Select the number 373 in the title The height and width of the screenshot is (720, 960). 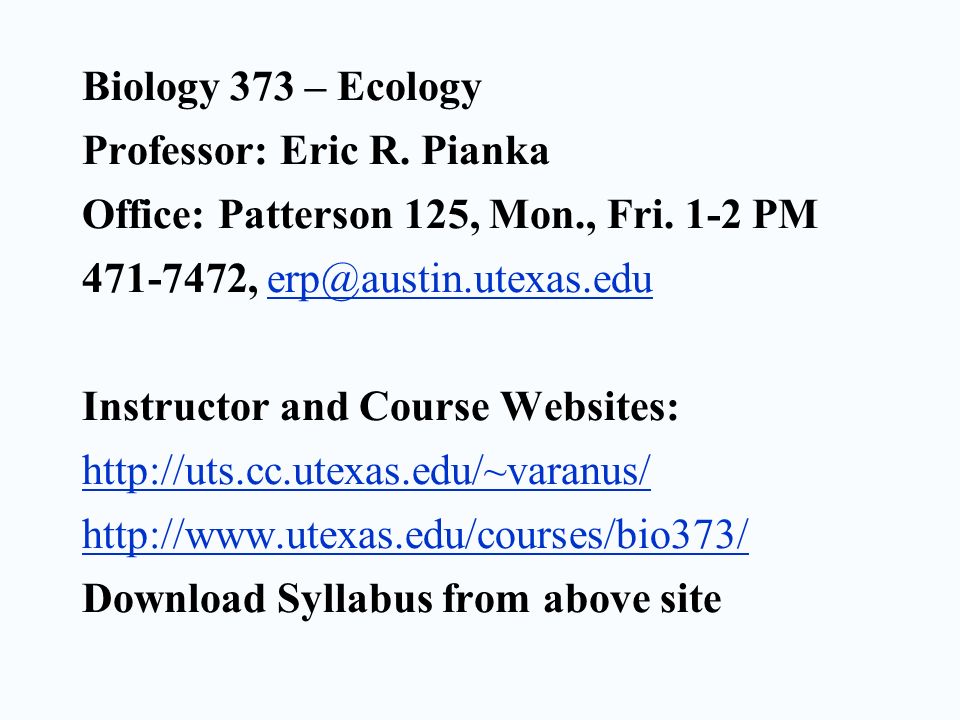261,86
